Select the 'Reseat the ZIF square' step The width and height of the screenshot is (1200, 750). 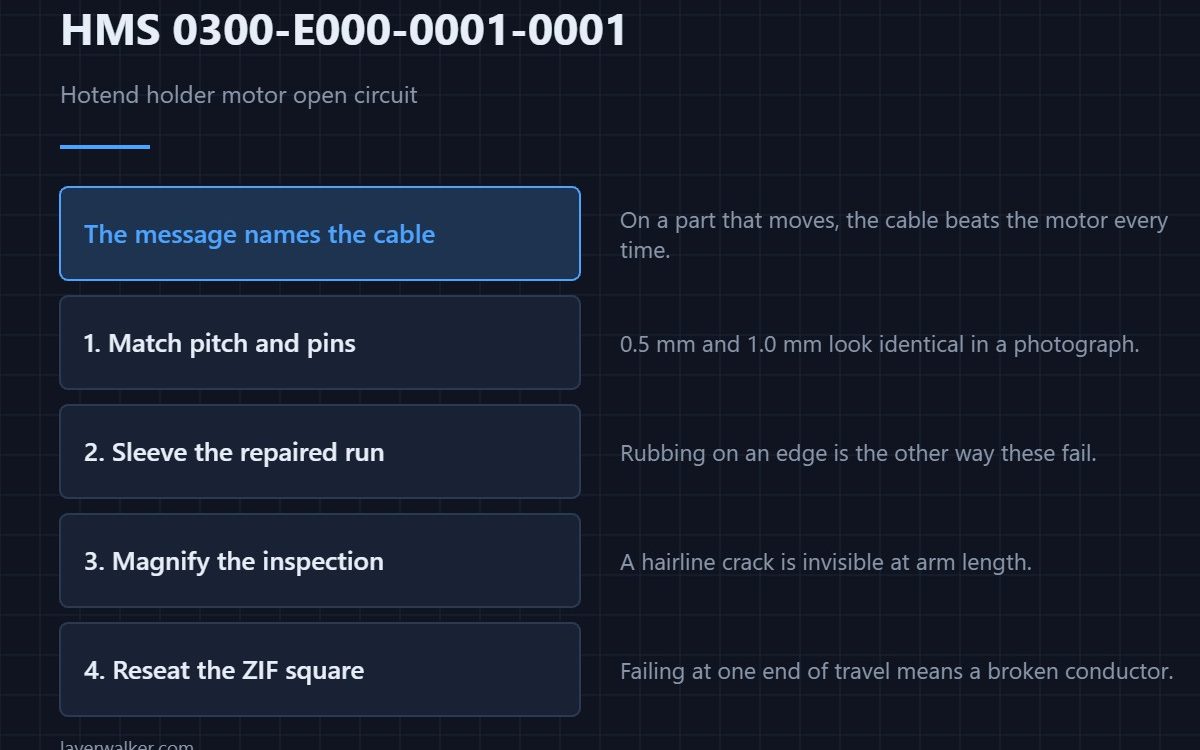point(320,669)
